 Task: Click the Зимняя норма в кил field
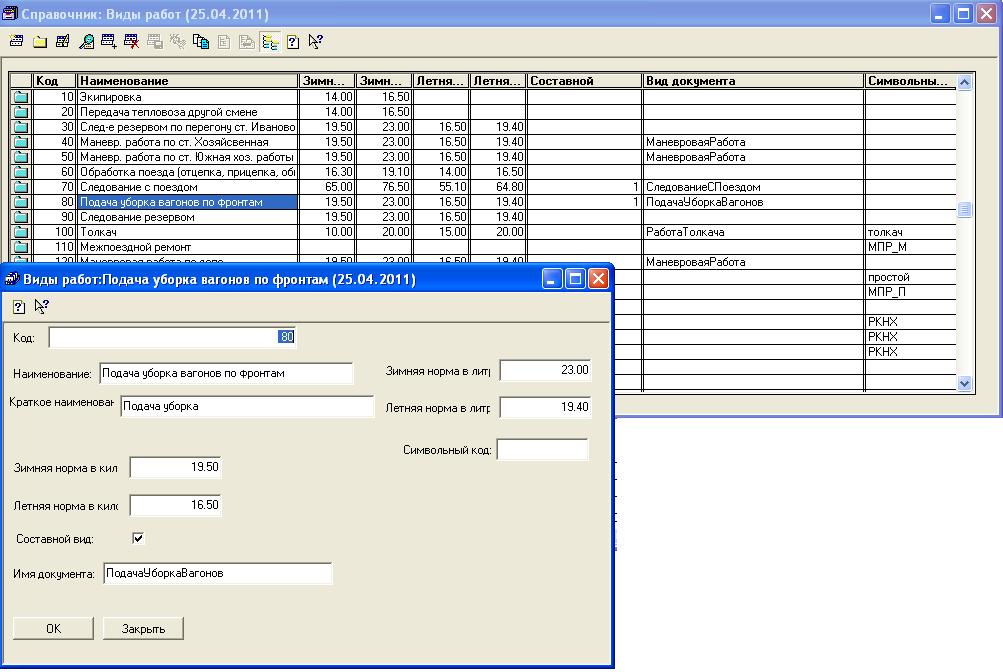tap(175, 467)
